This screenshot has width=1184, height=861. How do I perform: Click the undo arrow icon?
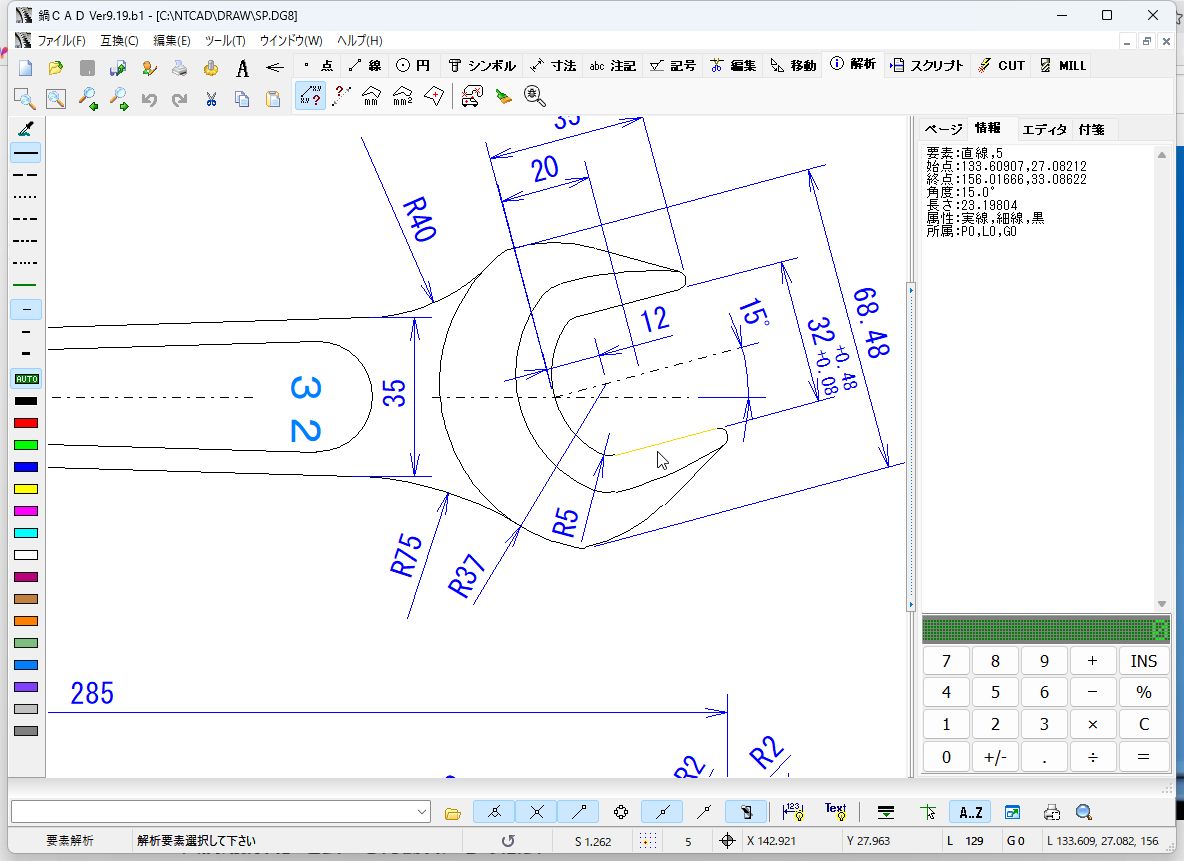149,98
